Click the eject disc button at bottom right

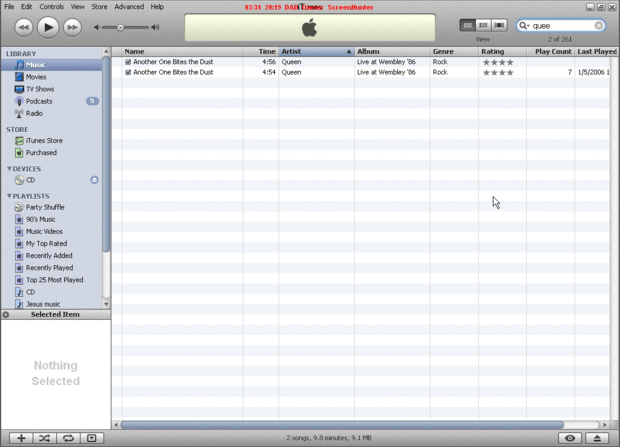(x=597, y=438)
